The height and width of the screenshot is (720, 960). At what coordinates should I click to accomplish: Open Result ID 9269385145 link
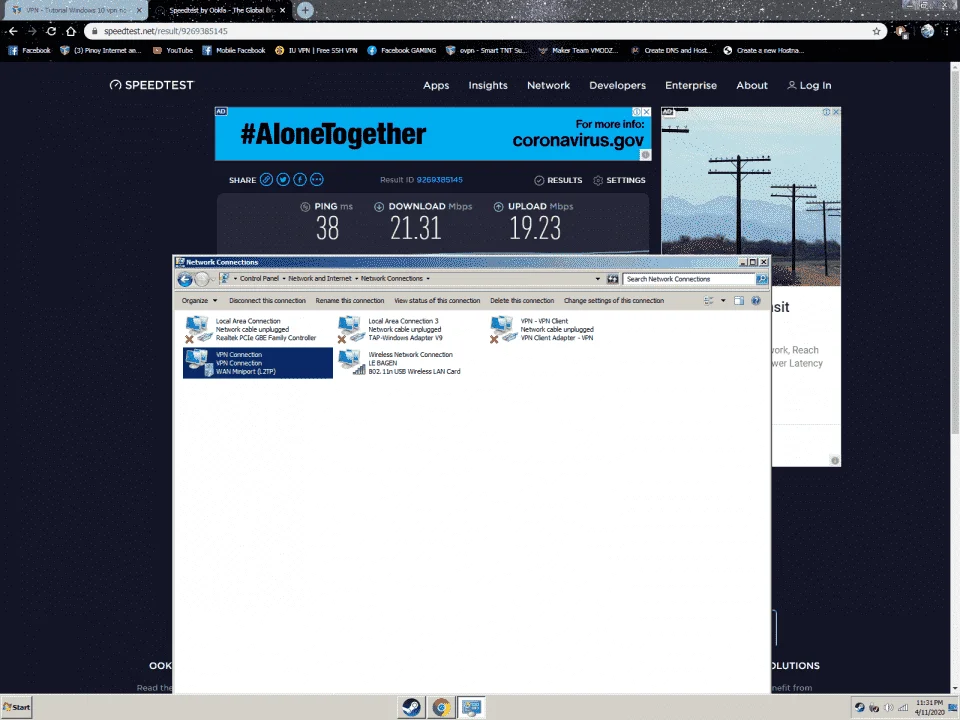(x=440, y=180)
